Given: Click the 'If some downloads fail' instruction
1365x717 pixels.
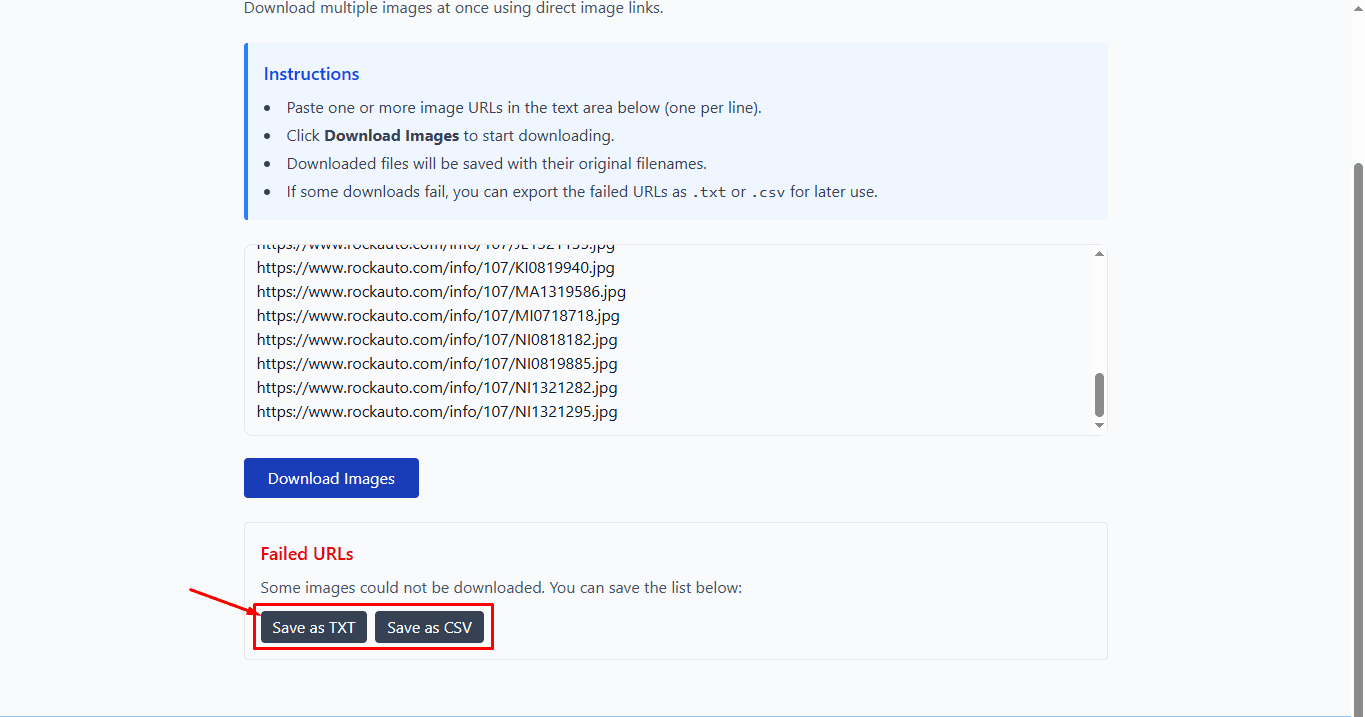Looking at the screenshot, I should point(582,191).
